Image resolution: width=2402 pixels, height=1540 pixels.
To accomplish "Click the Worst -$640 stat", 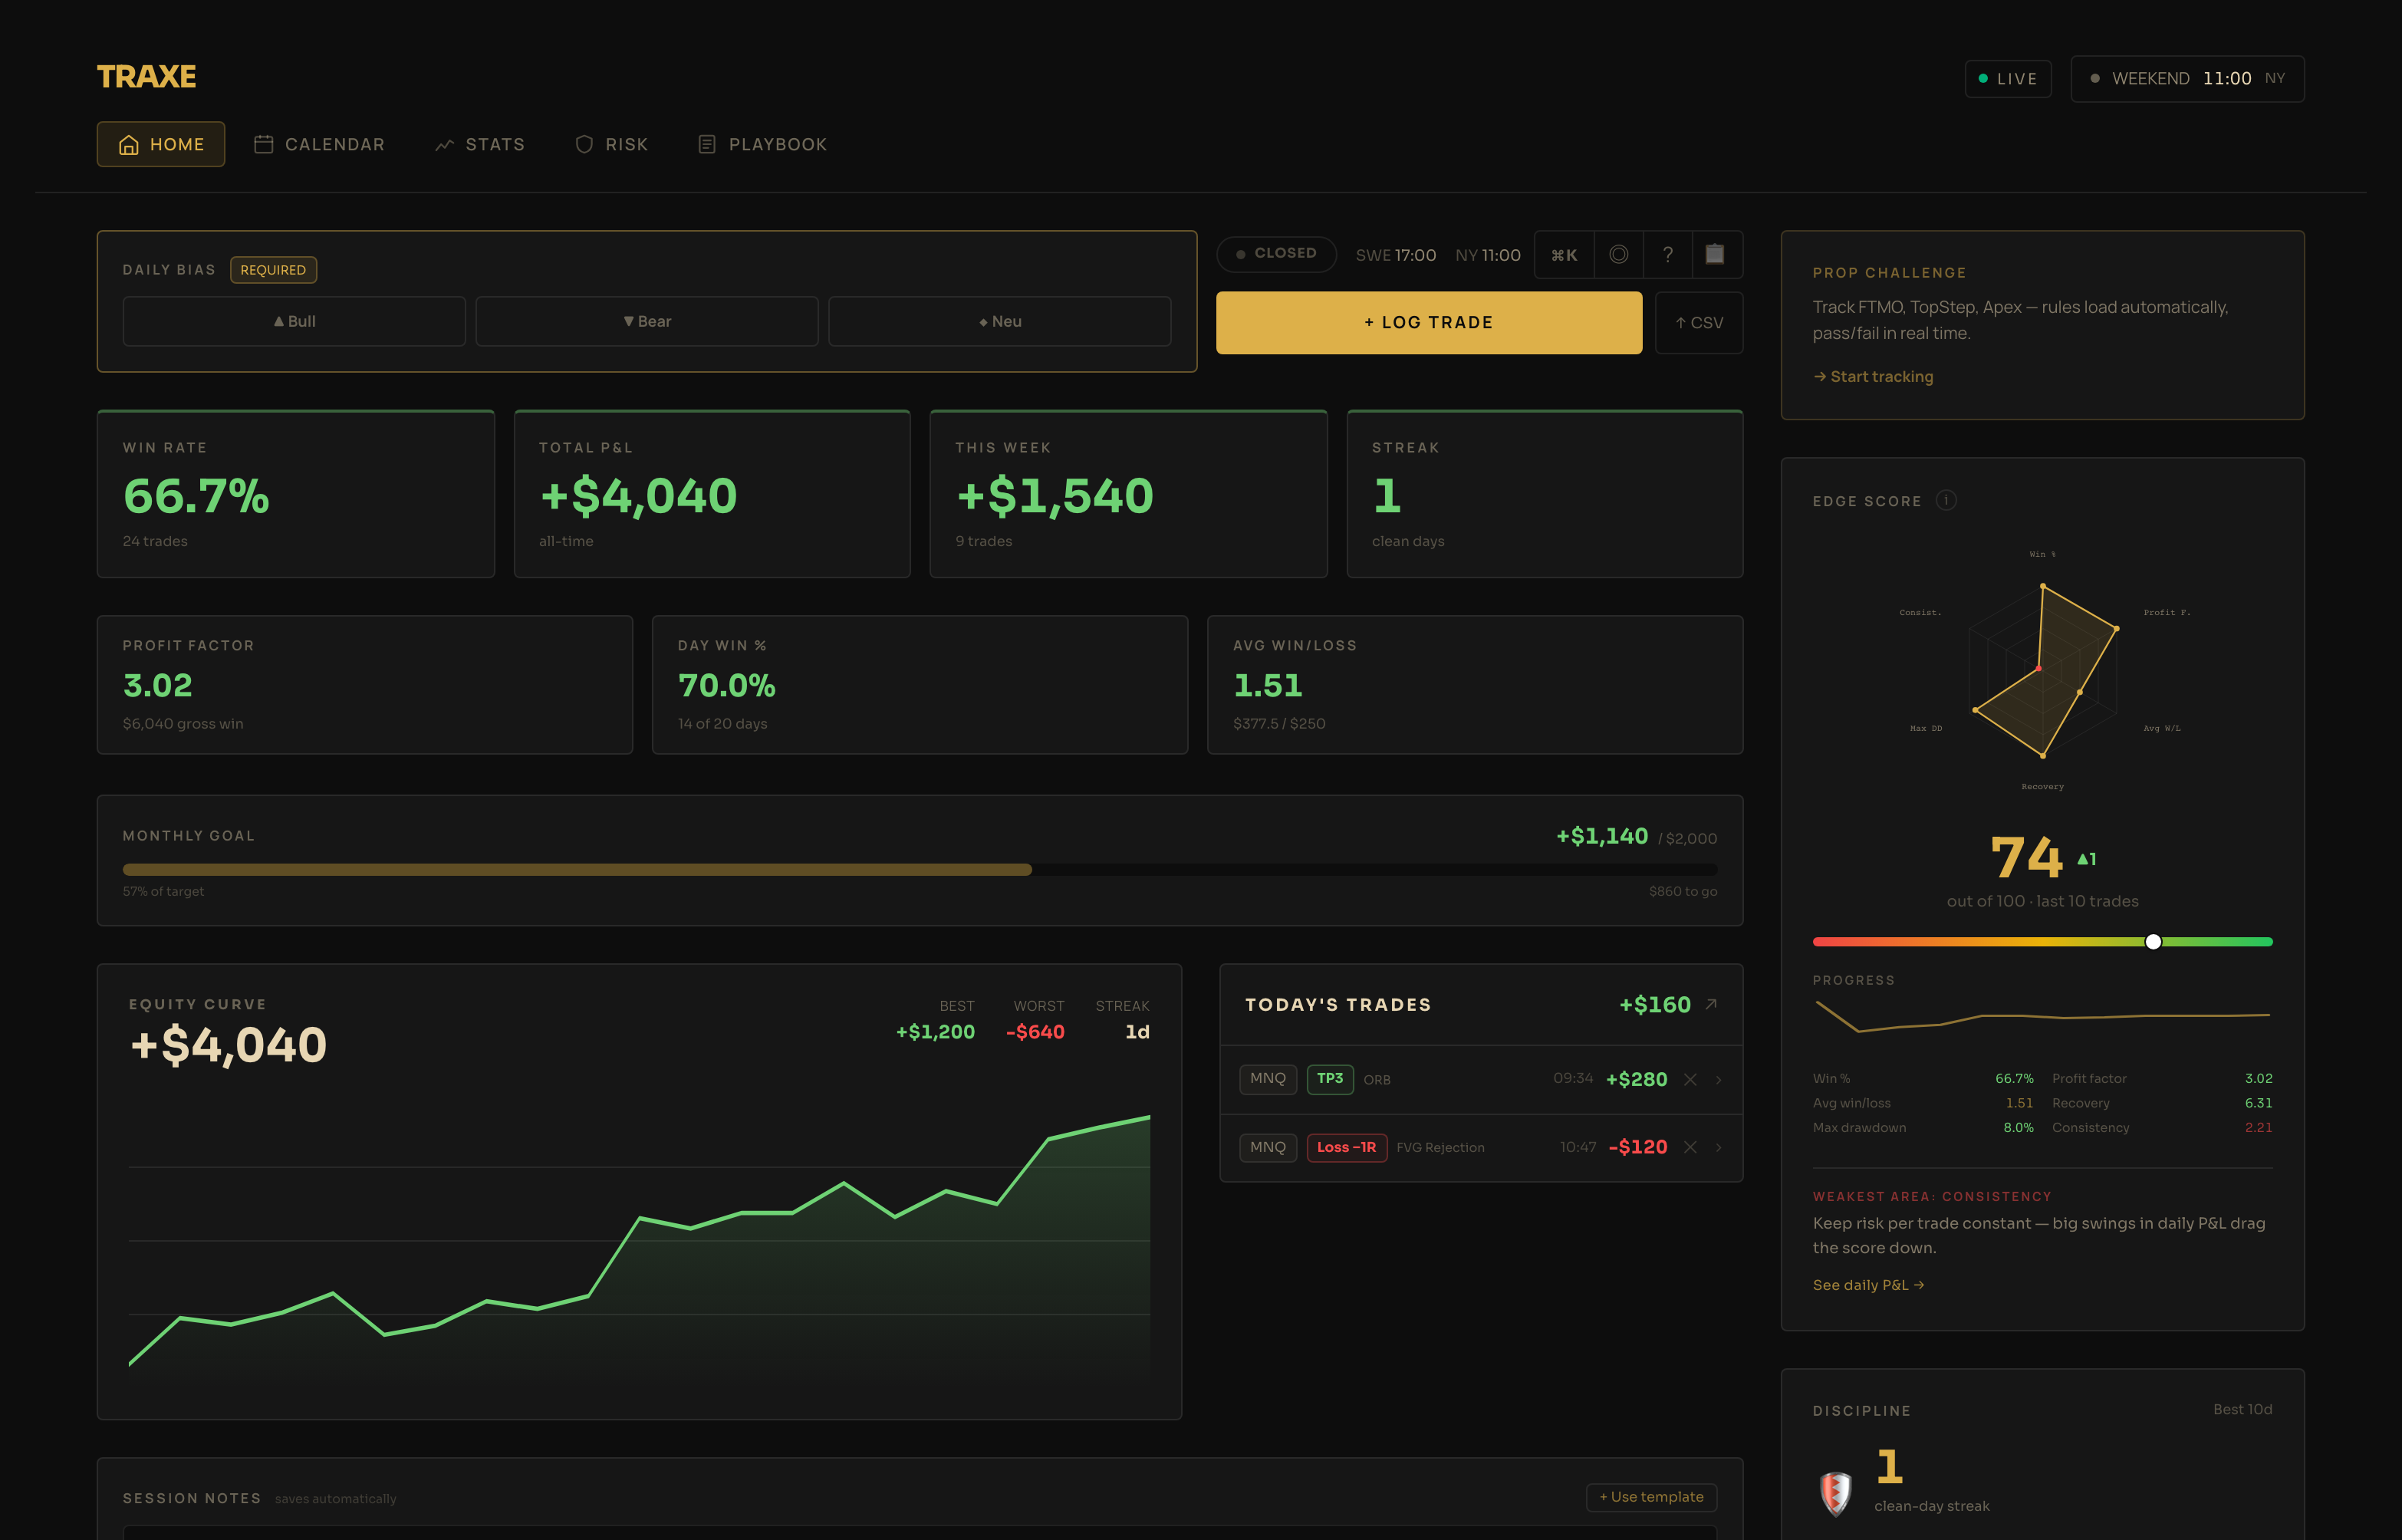I will point(1035,1021).
